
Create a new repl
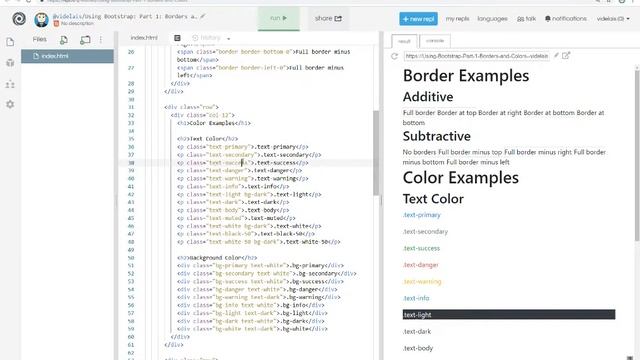(418, 19)
